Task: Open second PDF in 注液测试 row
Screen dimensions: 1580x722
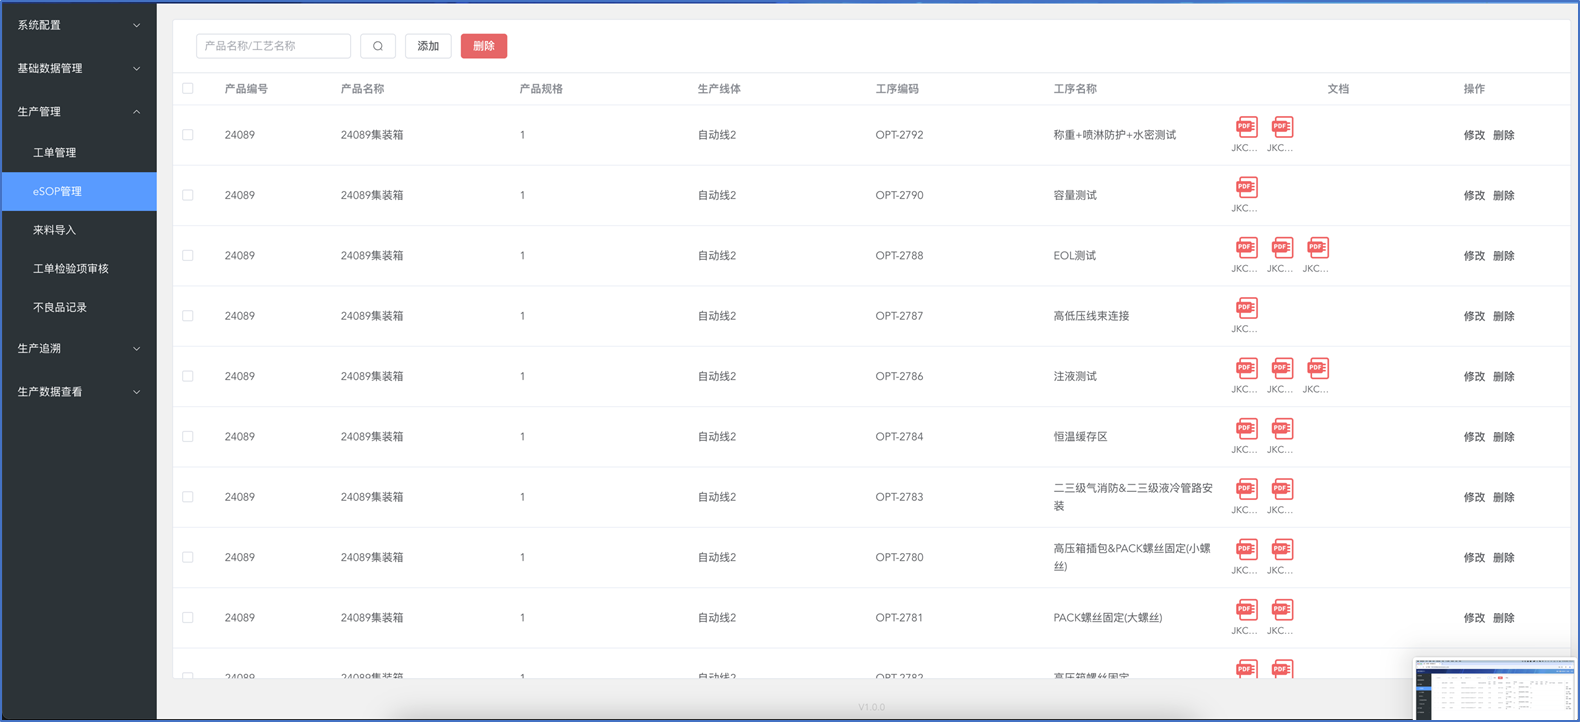Action: [x=1282, y=369]
